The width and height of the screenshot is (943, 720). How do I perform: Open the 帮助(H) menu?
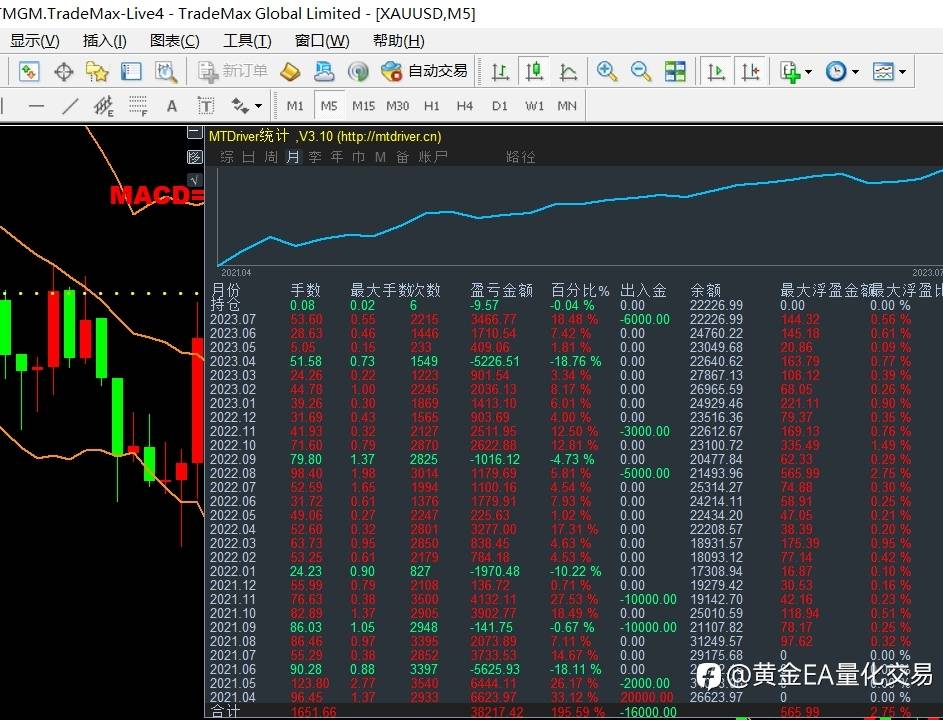398,41
